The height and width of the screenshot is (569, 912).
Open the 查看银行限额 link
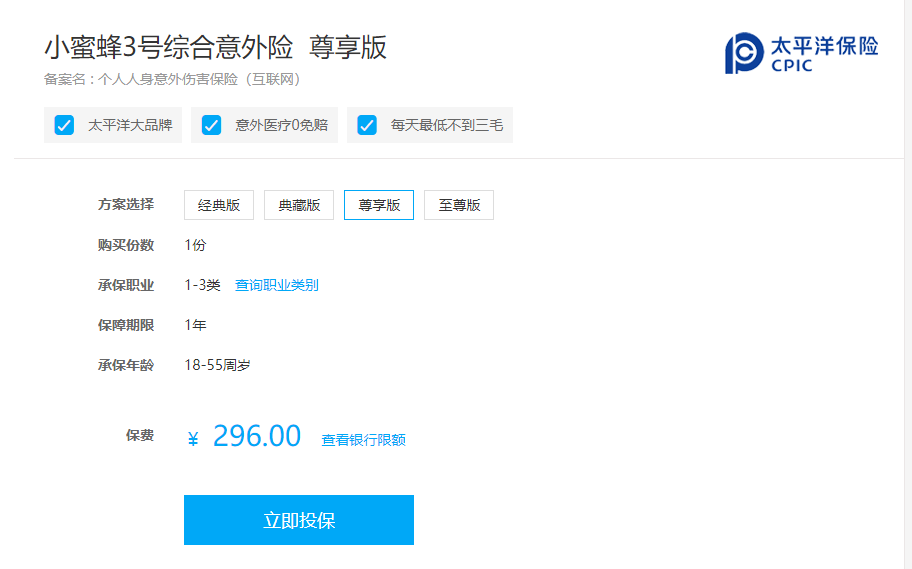coord(364,440)
